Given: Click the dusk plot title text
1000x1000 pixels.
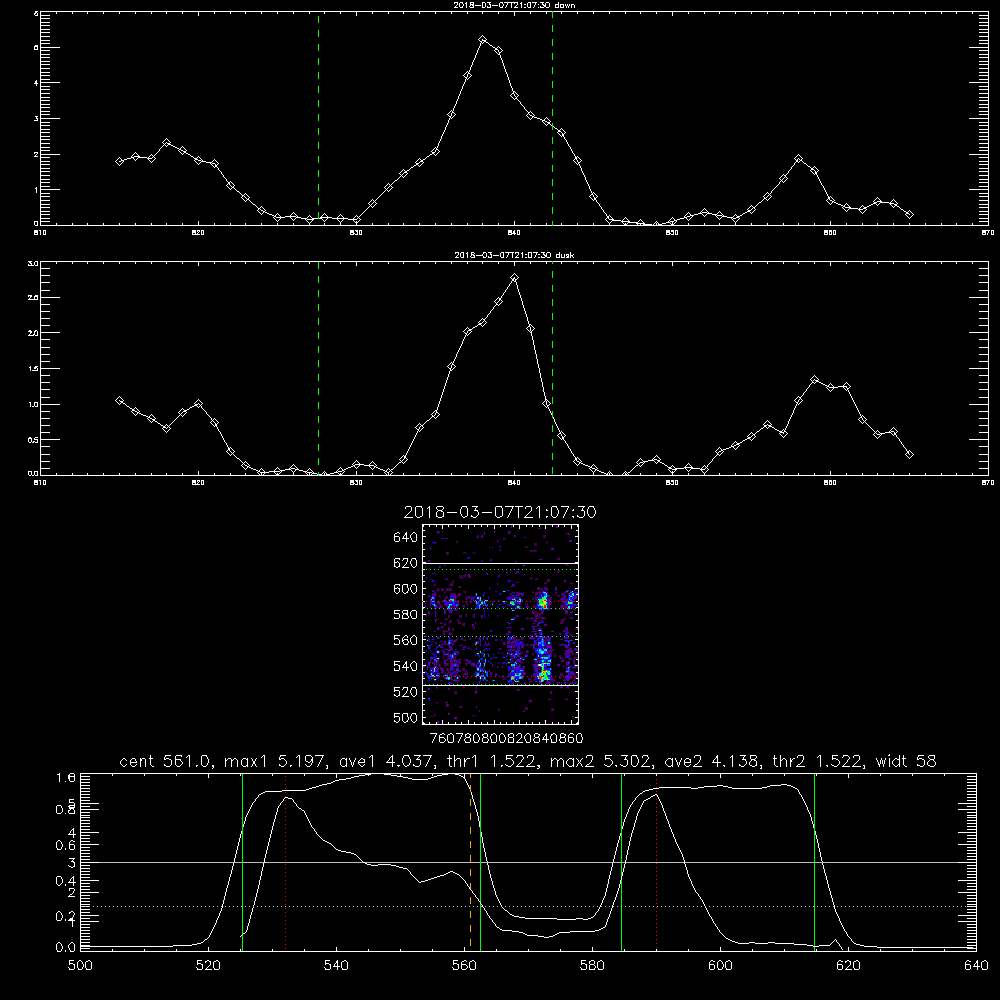Looking at the screenshot, I should [514, 255].
